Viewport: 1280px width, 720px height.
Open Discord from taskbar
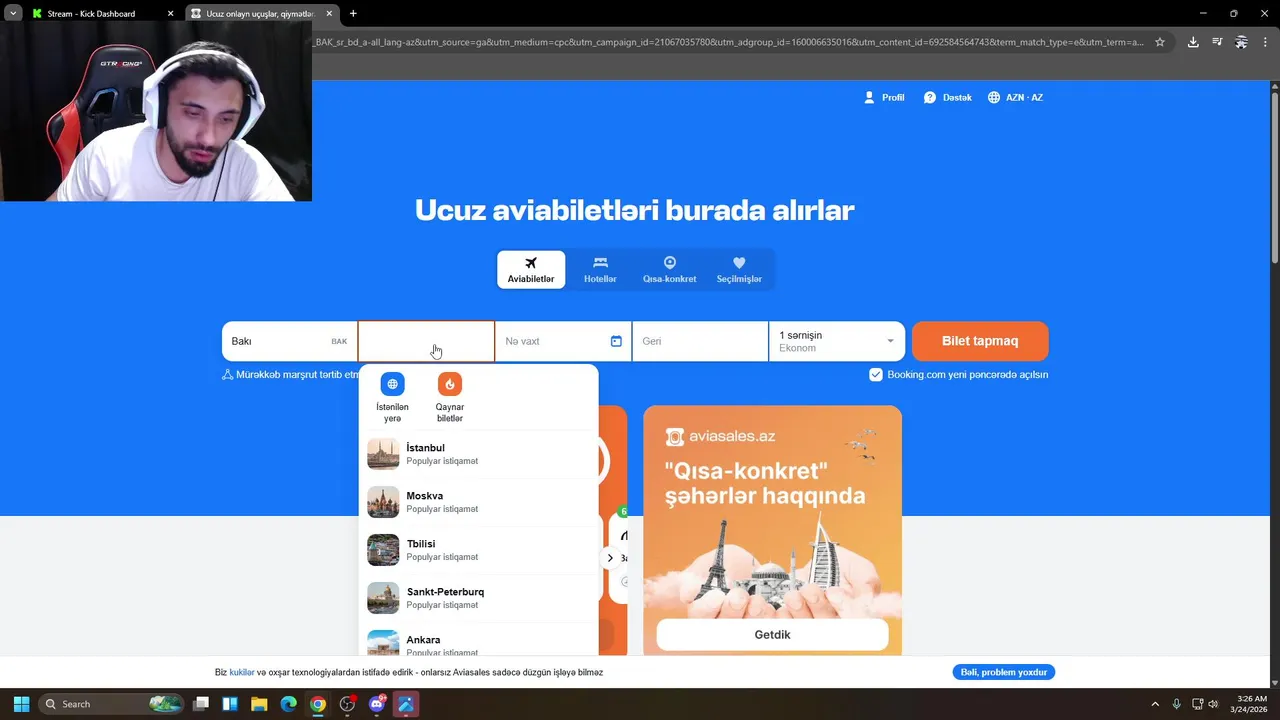pyautogui.click(x=377, y=704)
